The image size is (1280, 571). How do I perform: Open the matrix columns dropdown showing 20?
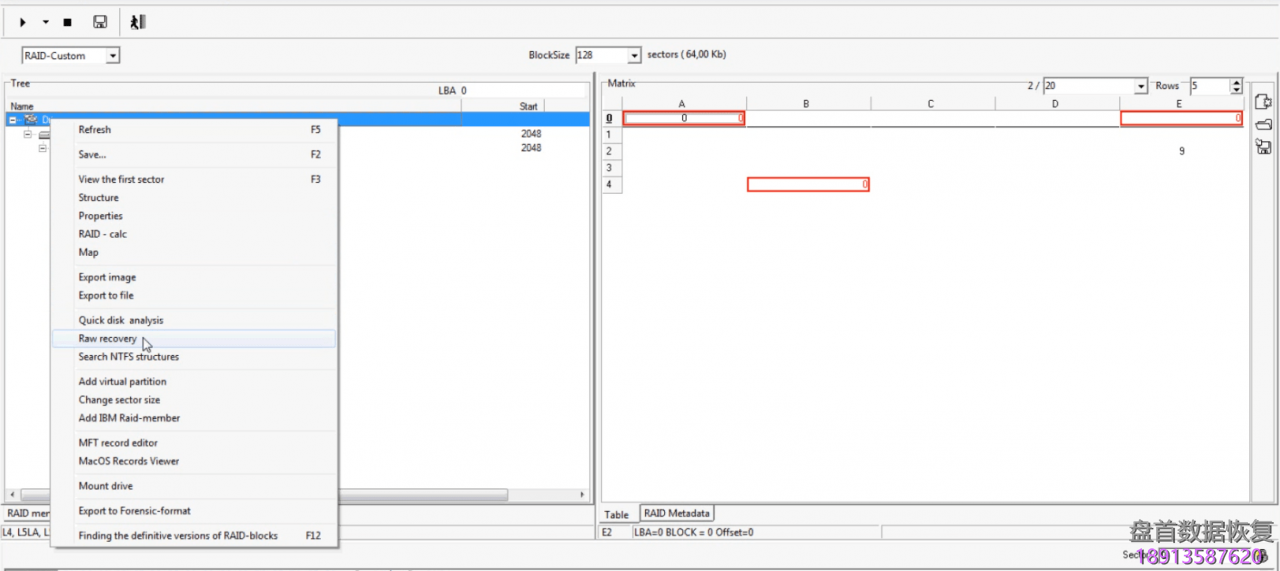1140,87
